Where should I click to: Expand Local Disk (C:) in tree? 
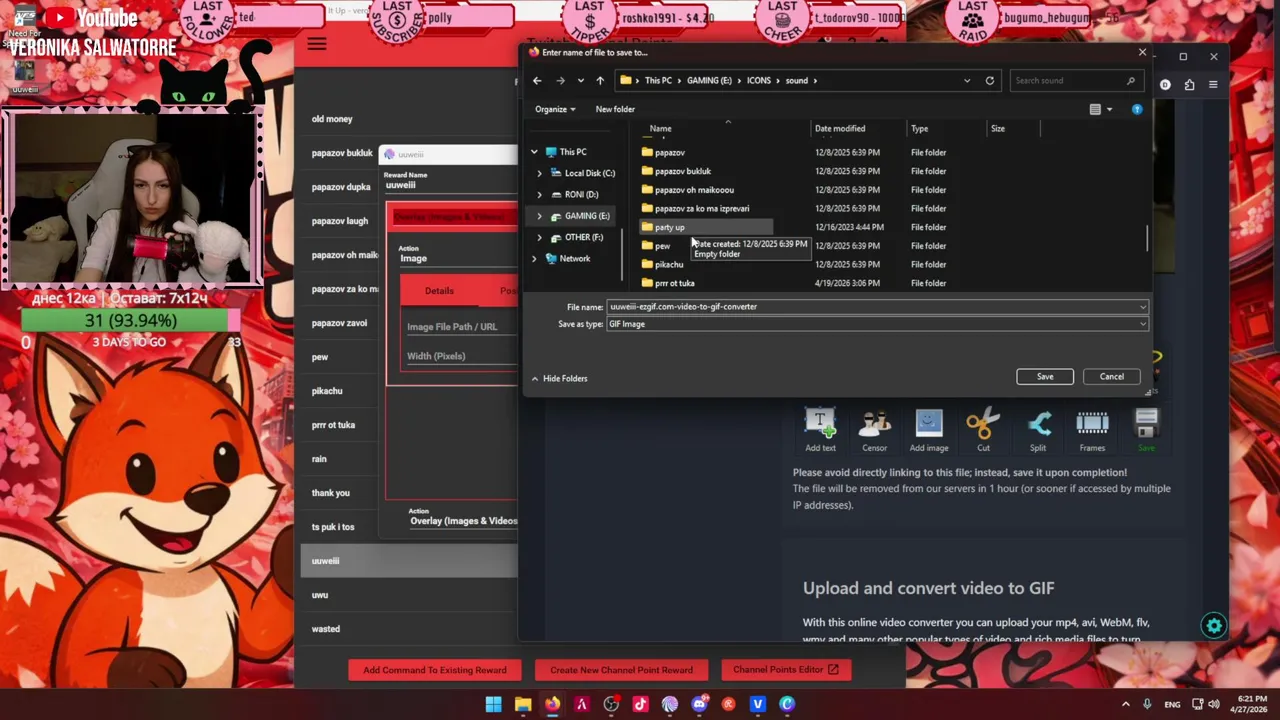point(540,173)
